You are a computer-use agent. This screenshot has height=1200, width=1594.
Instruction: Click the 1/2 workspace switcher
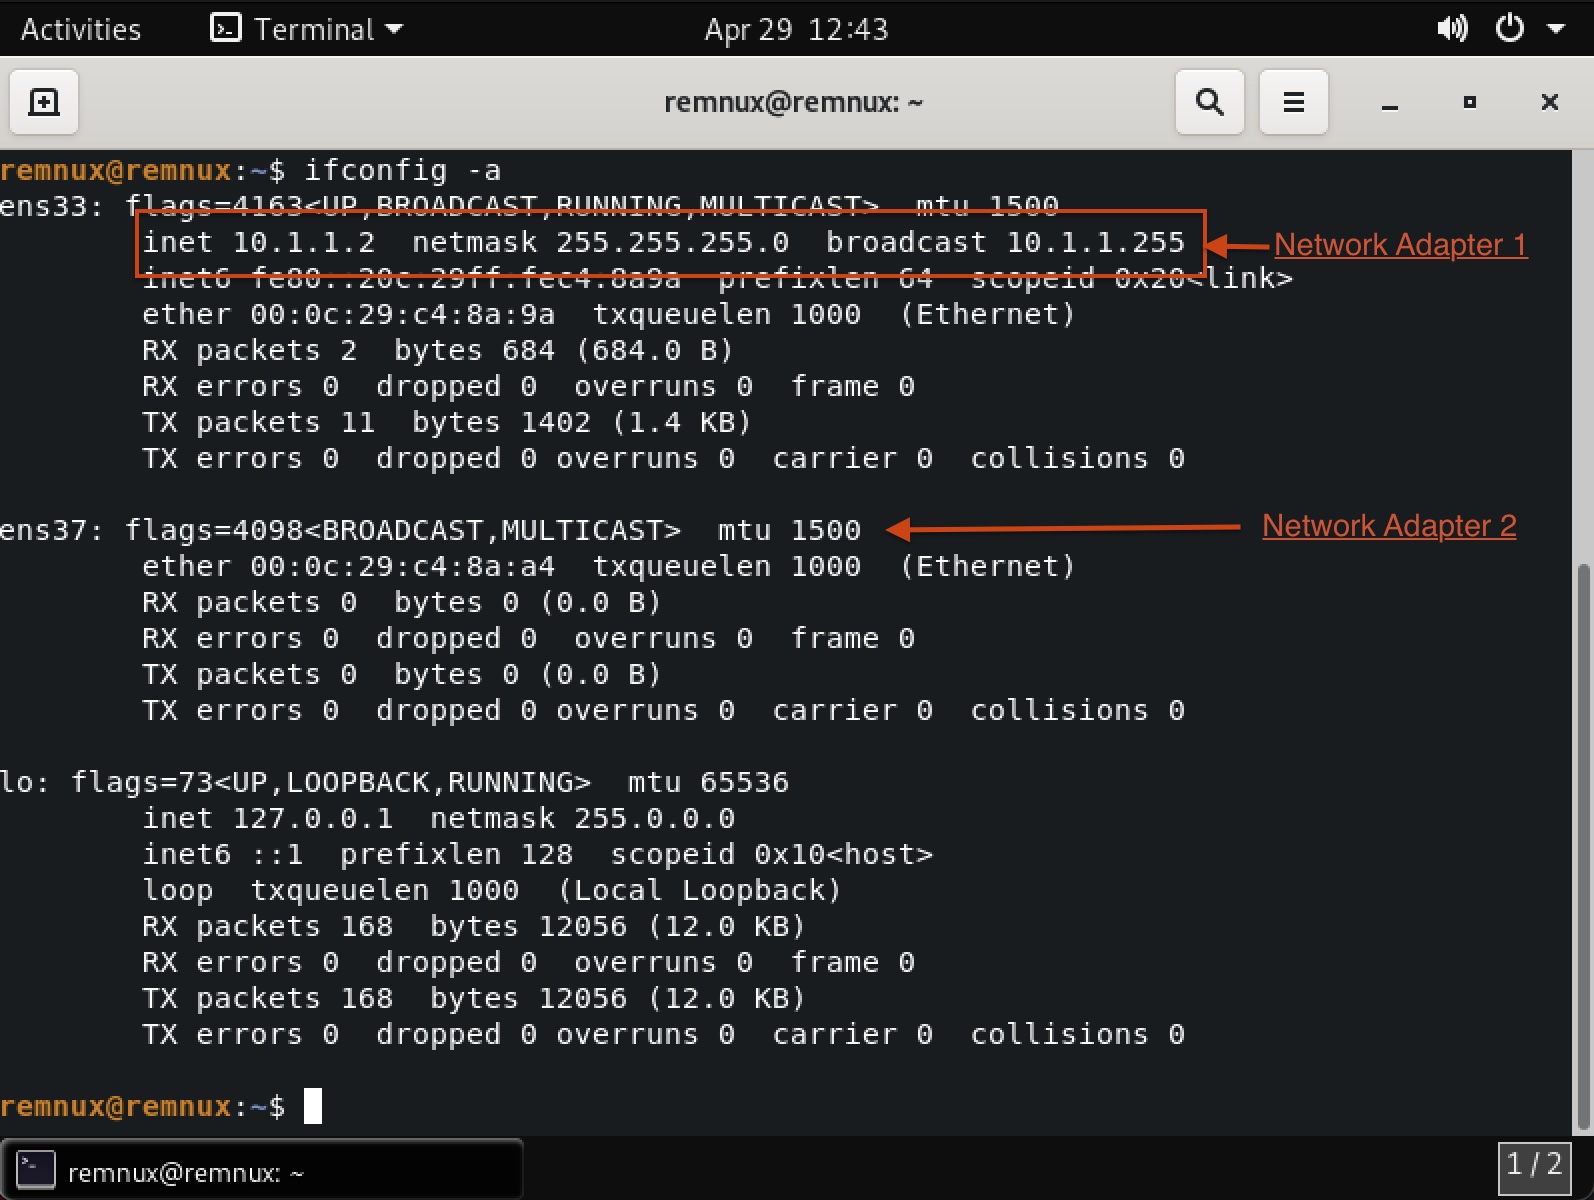pyautogui.click(x=1533, y=1166)
